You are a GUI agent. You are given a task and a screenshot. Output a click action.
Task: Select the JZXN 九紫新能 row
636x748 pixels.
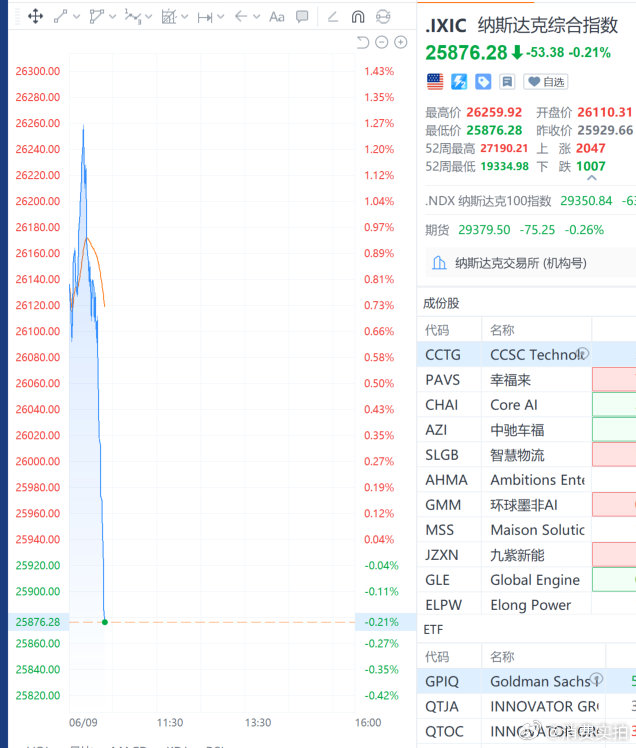point(526,555)
